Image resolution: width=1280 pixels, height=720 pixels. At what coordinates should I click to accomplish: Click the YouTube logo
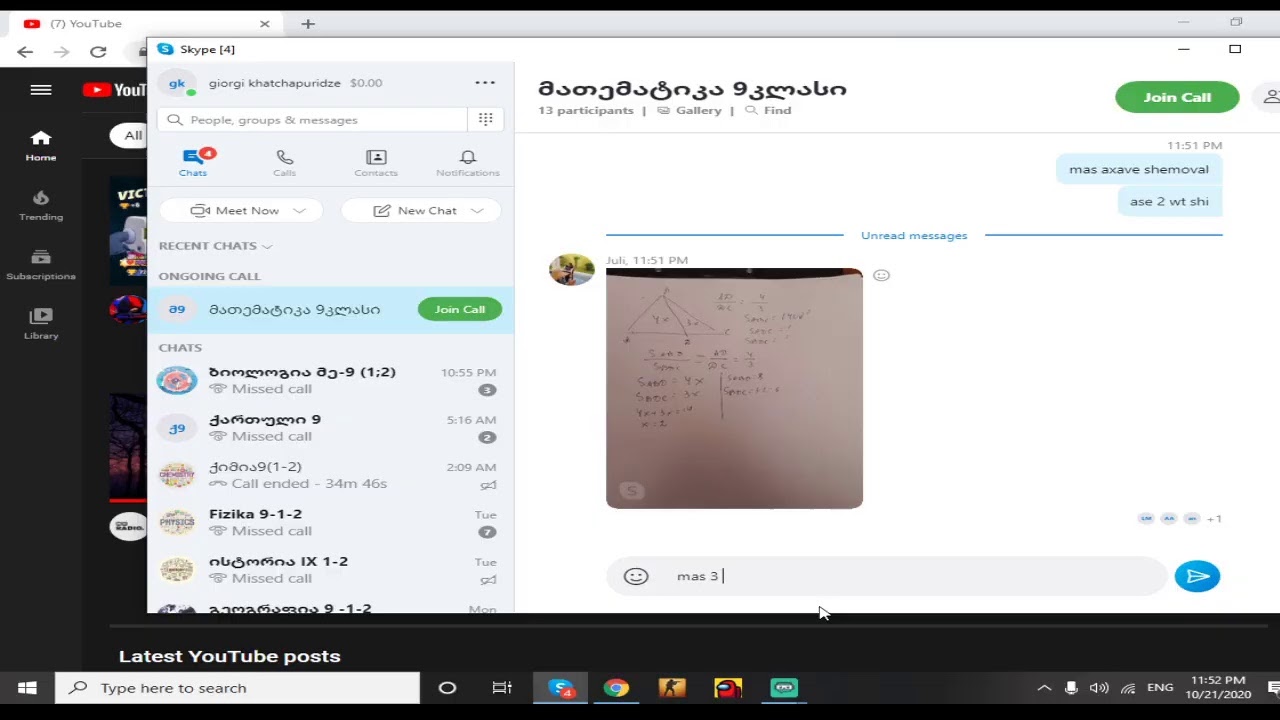pyautogui.click(x=115, y=90)
